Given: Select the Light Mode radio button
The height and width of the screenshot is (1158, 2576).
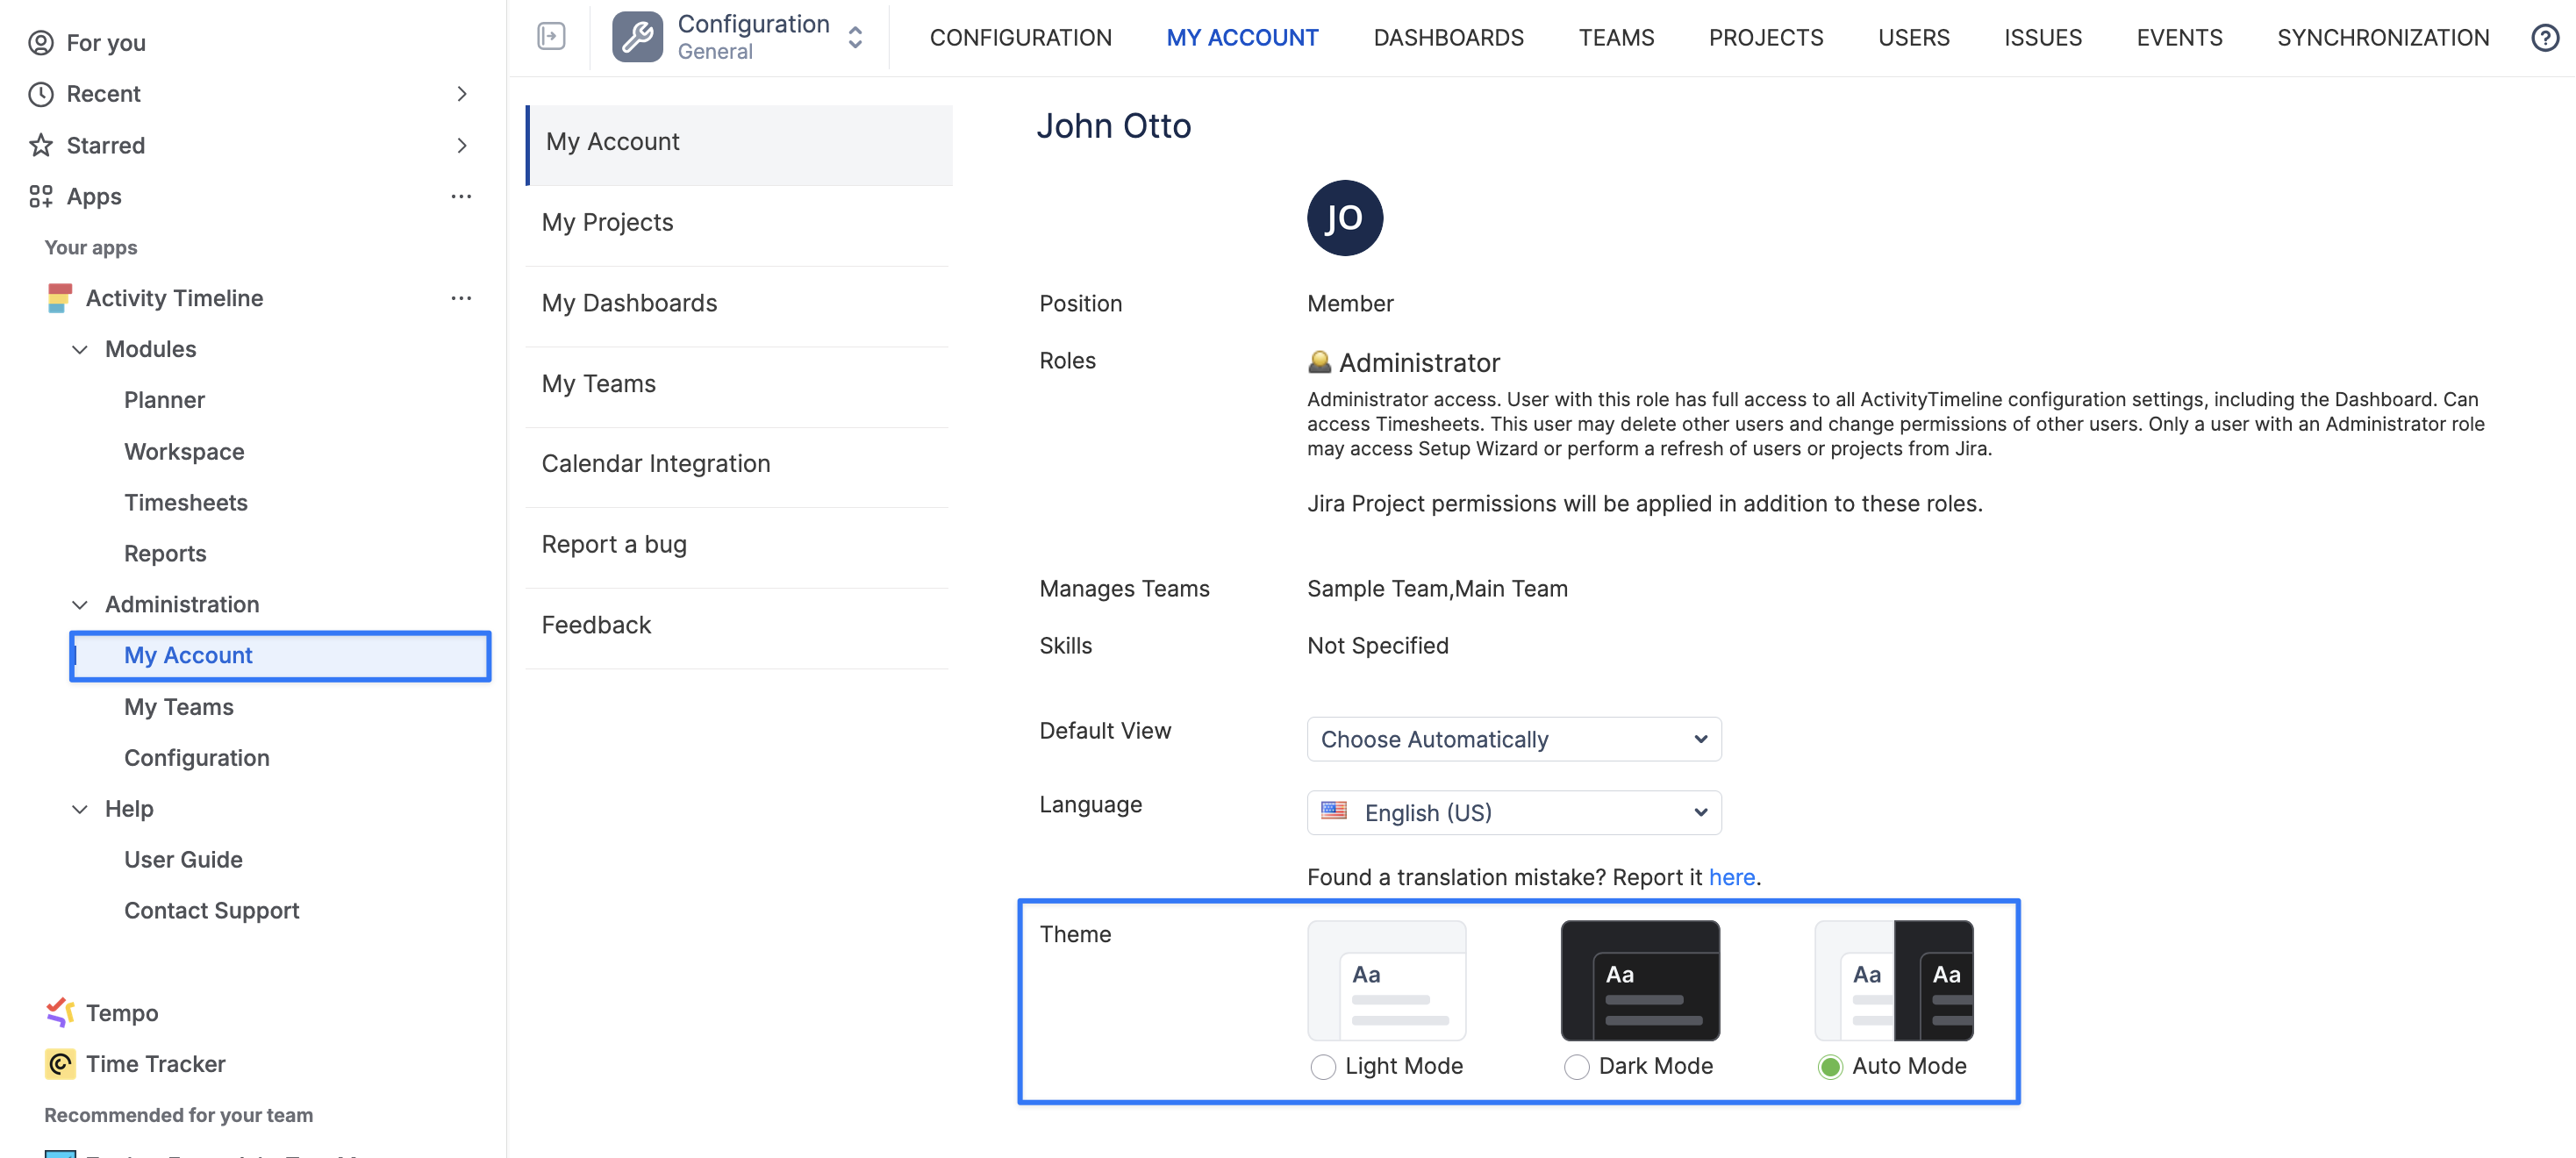Looking at the screenshot, I should [x=1322, y=1066].
